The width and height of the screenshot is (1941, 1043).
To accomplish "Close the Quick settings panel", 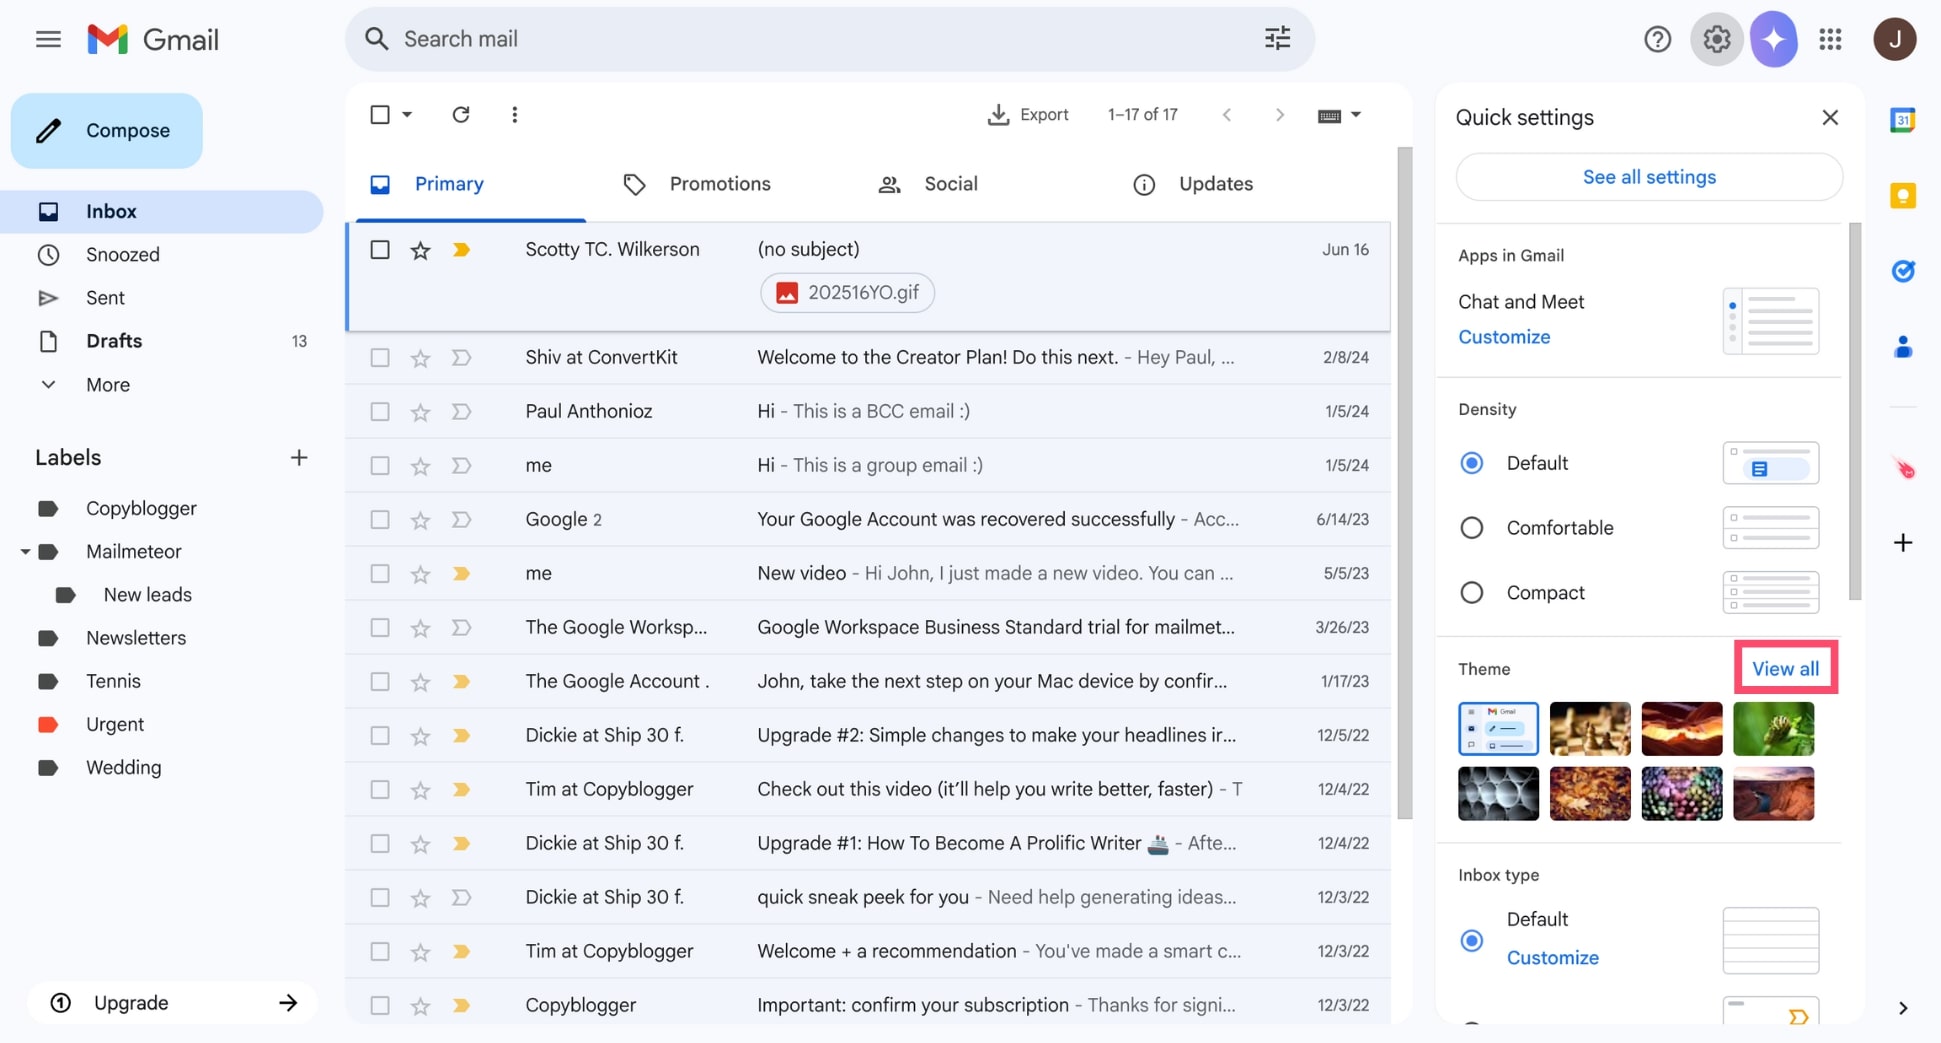I will point(1829,117).
